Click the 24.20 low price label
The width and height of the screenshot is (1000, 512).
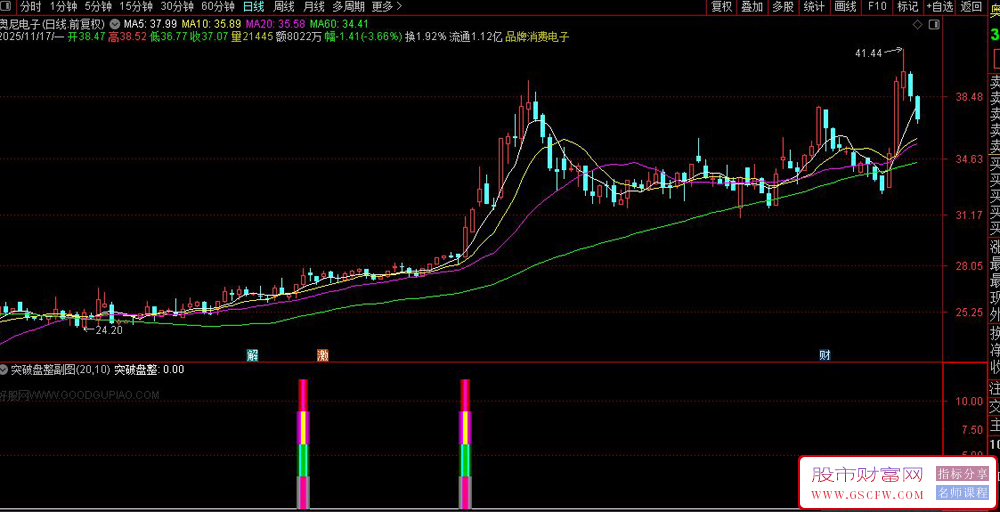[x=108, y=330]
